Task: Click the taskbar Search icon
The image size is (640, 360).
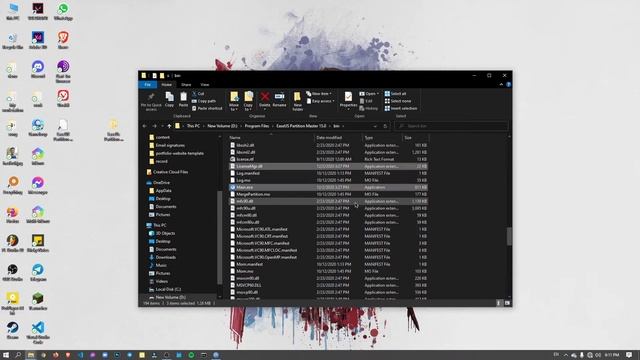Action: coord(18,355)
